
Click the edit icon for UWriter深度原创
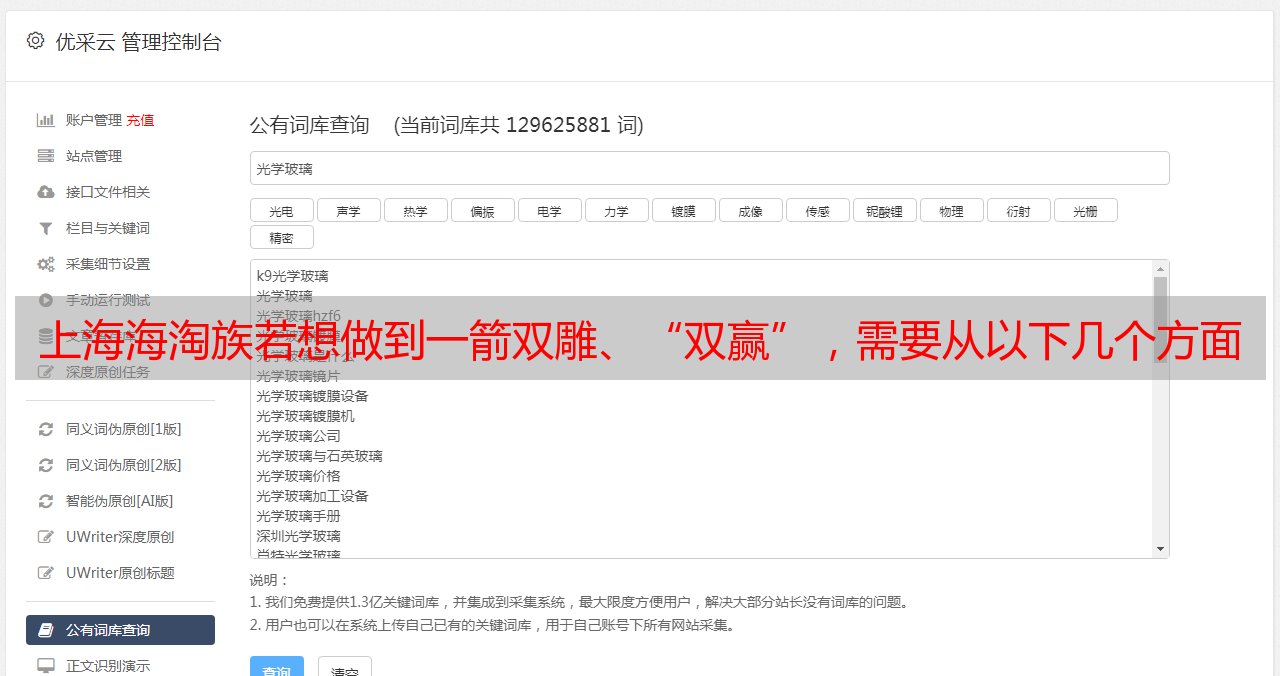pos(46,537)
